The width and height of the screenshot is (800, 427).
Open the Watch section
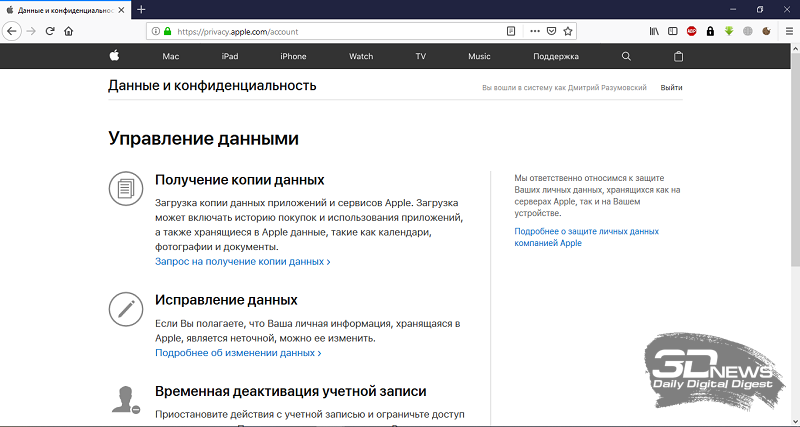click(361, 56)
